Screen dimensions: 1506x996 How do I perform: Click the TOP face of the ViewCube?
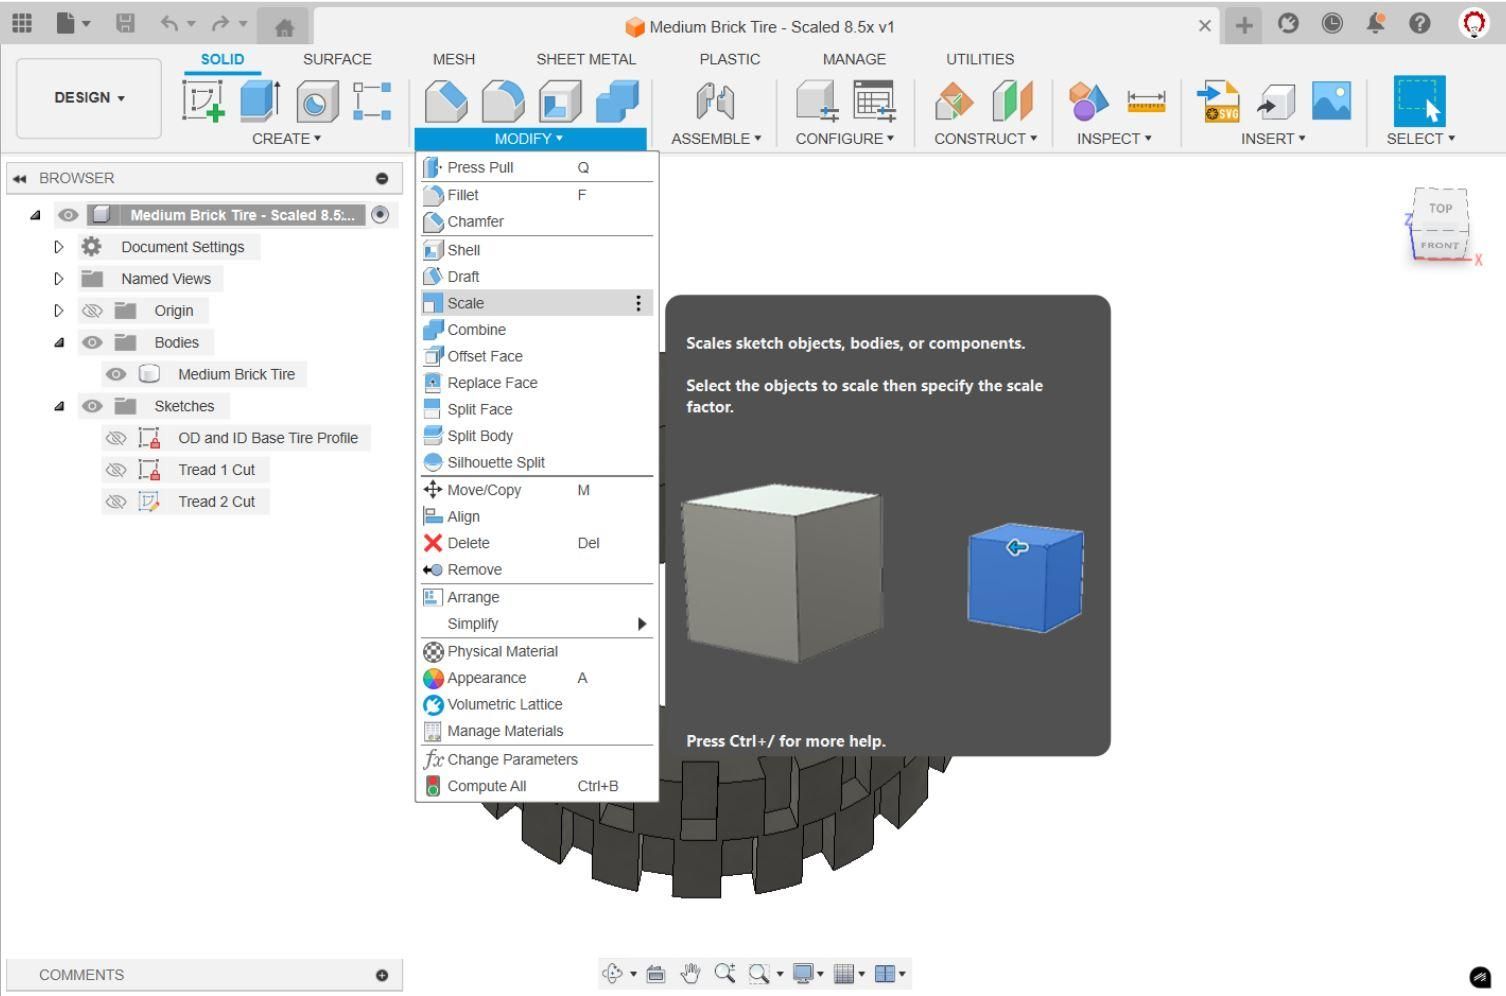click(x=1440, y=209)
